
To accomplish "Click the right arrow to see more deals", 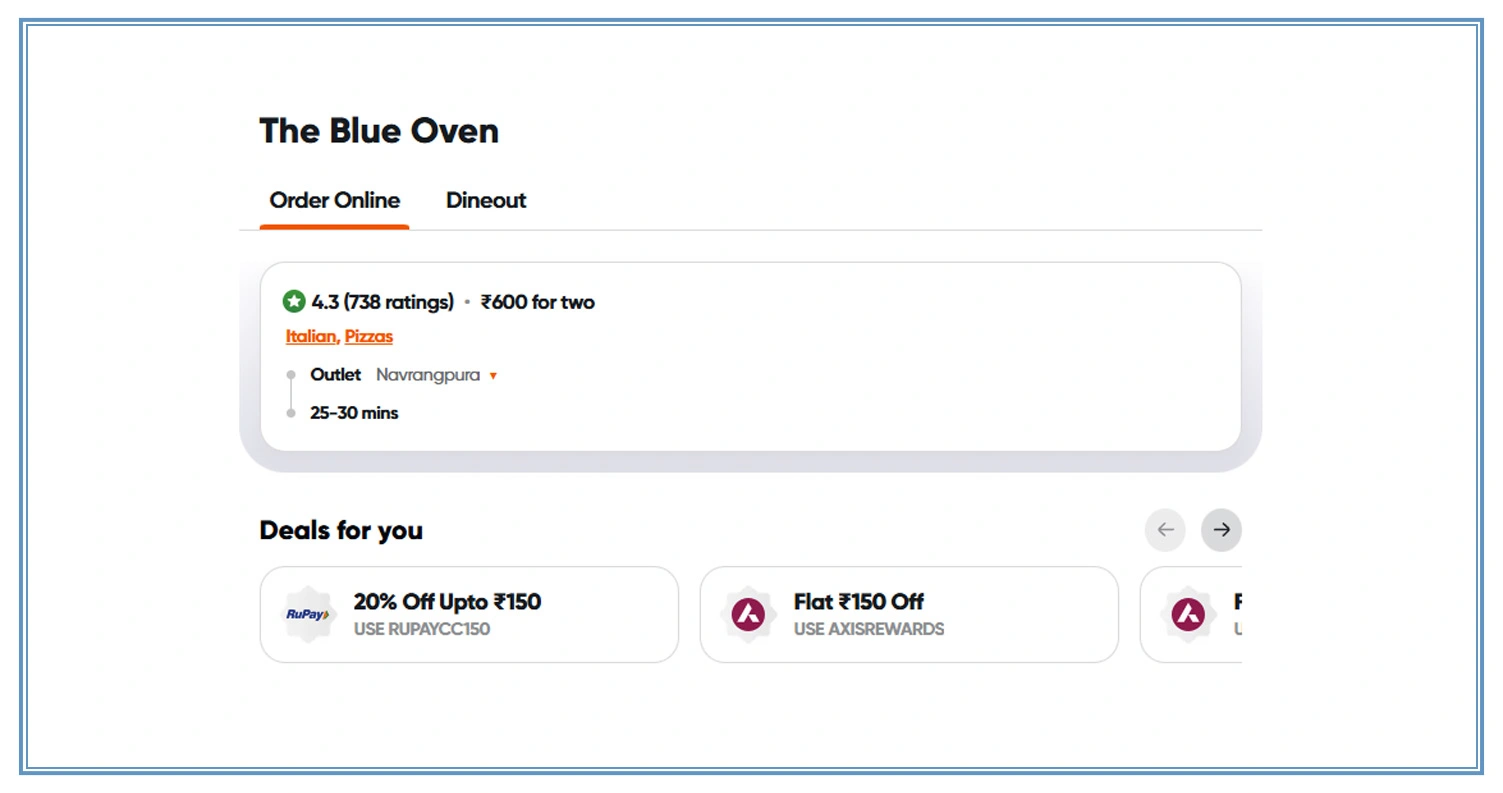I will [1220, 530].
